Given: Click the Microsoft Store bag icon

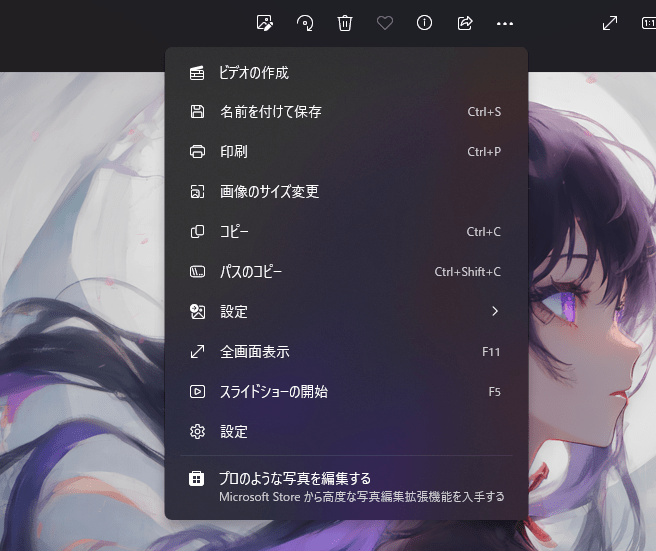Looking at the screenshot, I should [197, 478].
